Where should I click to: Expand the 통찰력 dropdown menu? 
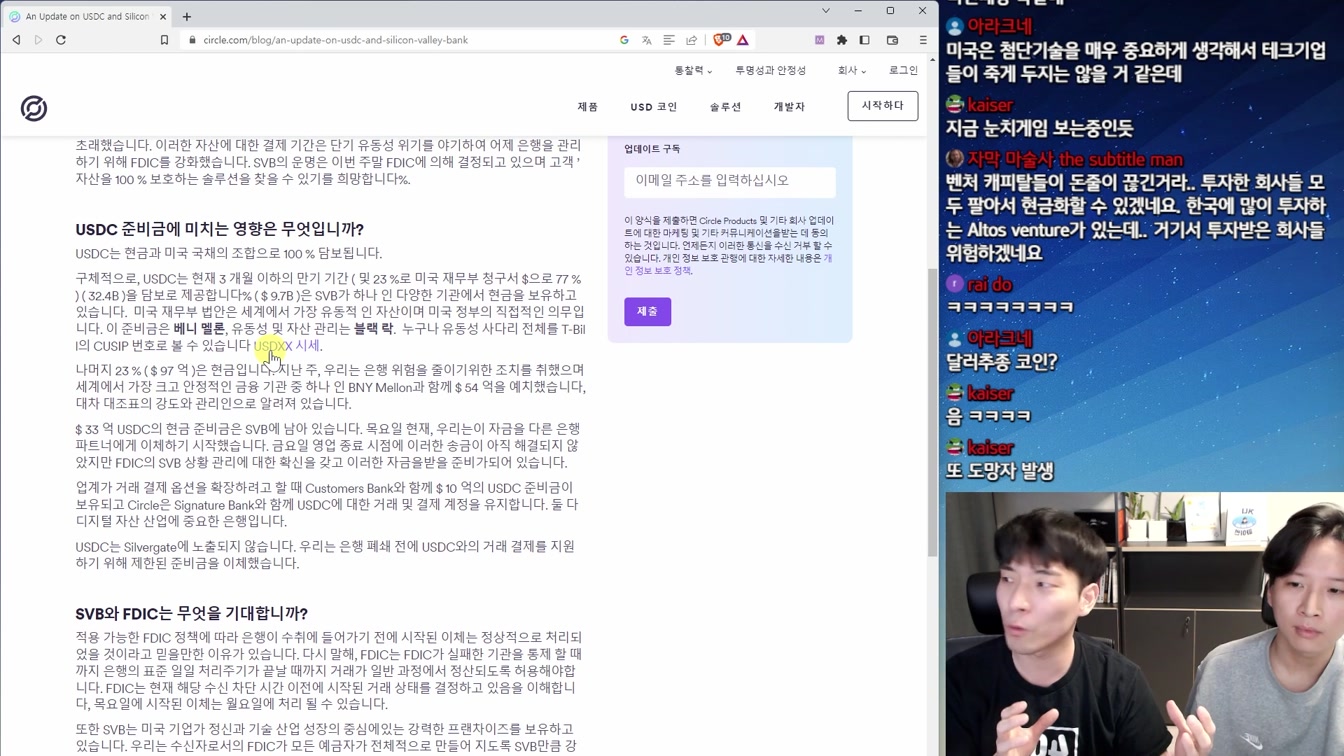click(x=693, y=70)
